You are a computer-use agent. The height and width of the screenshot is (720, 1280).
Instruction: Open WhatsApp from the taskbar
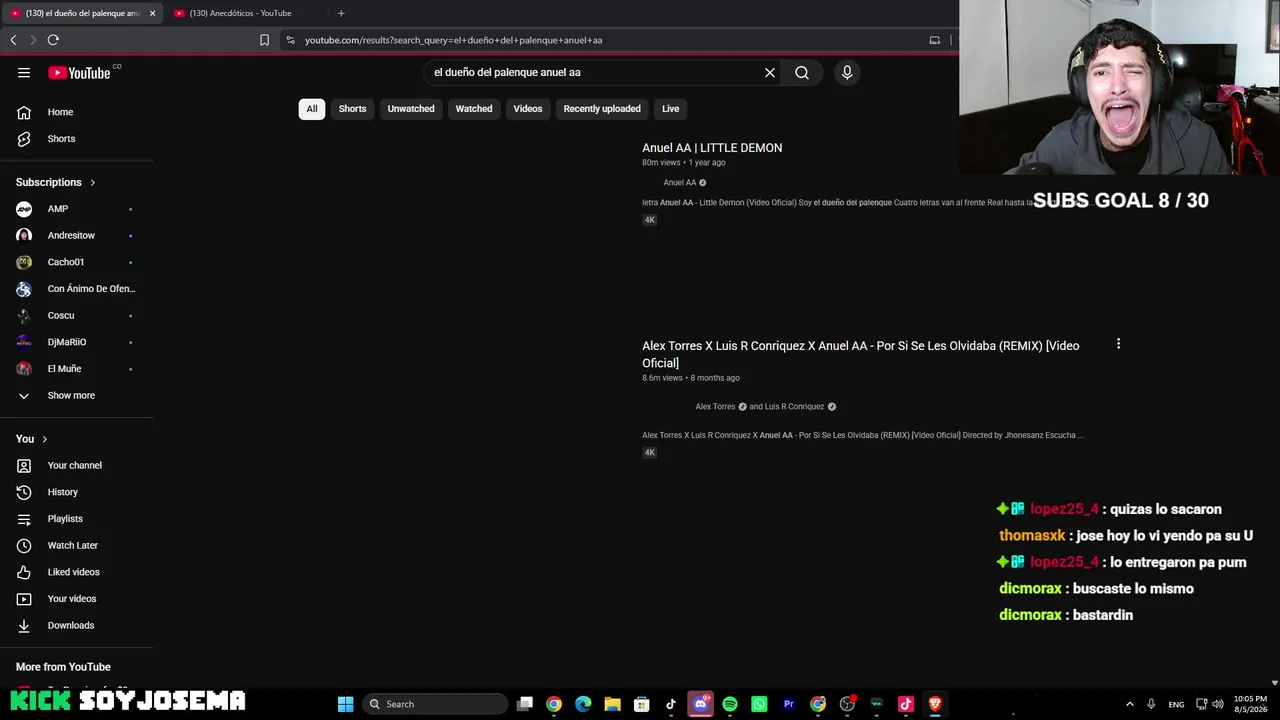(x=759, y=704)
